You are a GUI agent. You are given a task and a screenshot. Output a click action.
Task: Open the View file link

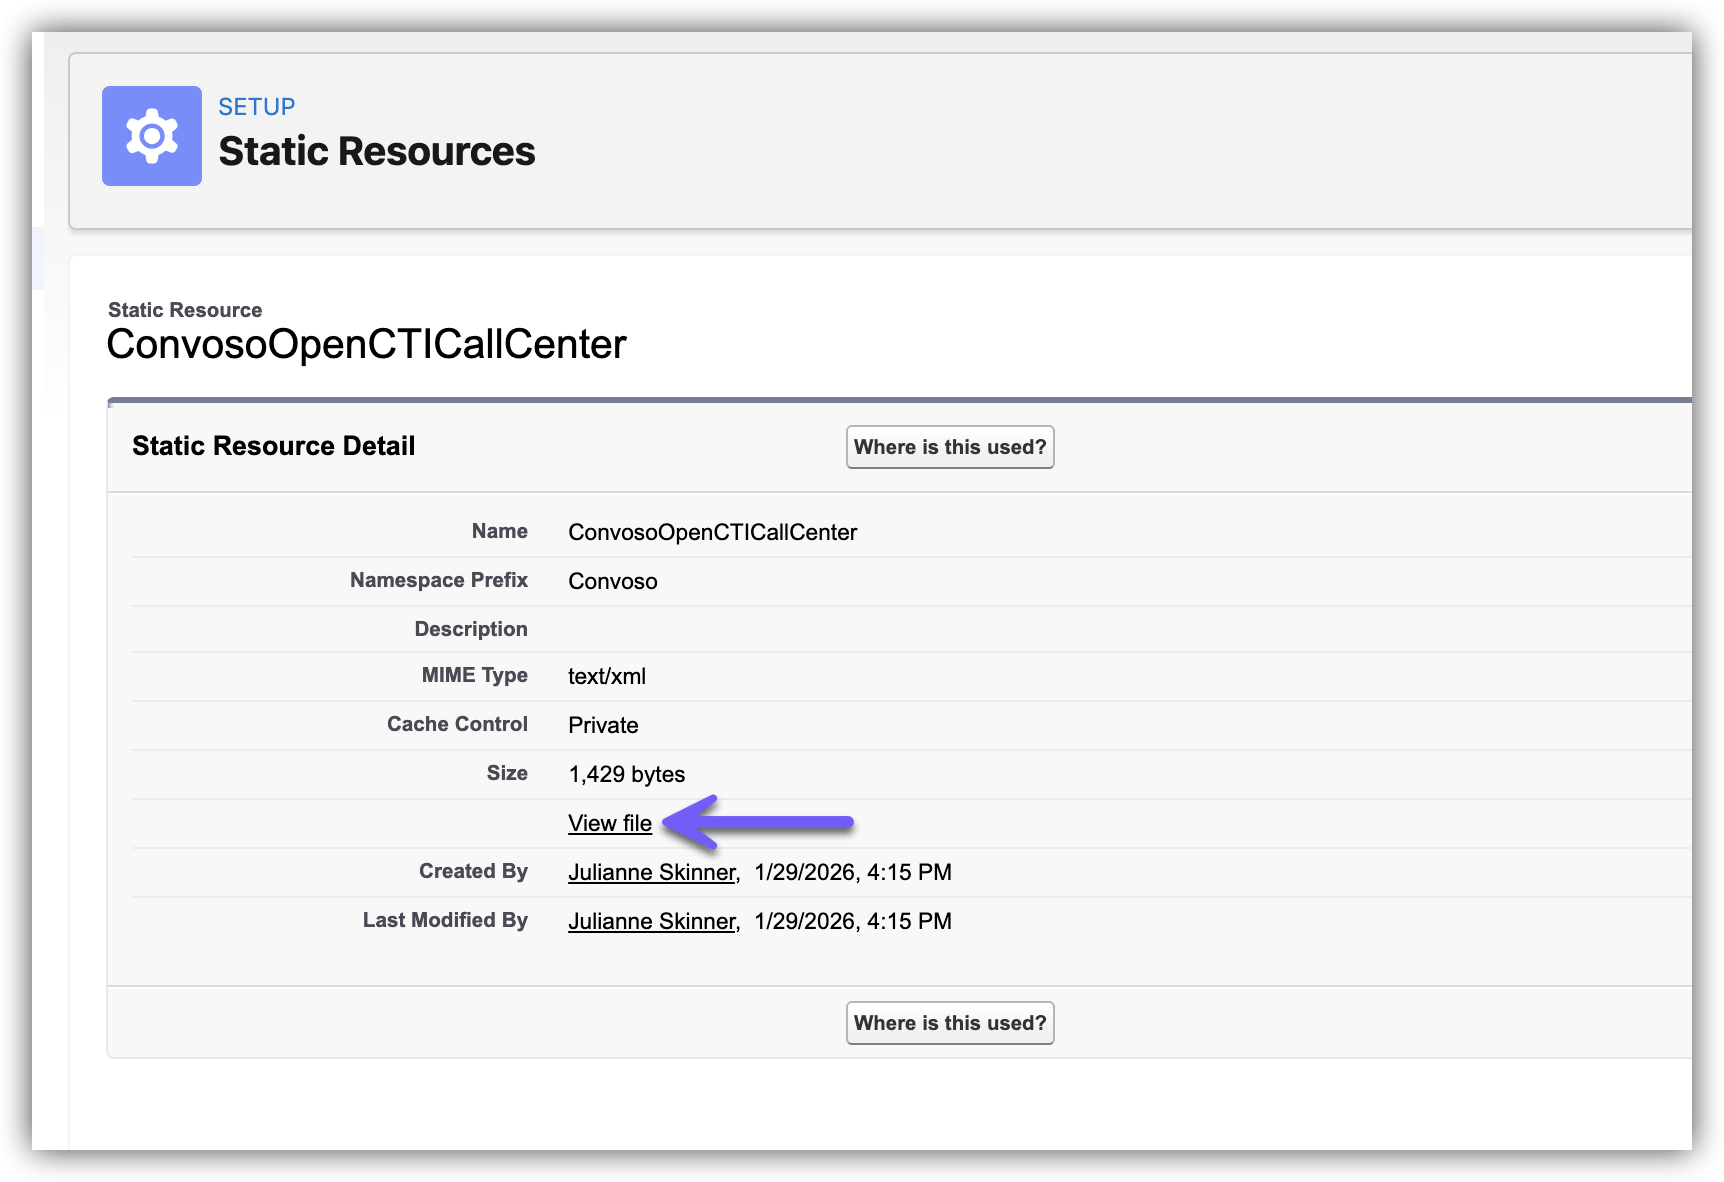click(x=609, y=823)
